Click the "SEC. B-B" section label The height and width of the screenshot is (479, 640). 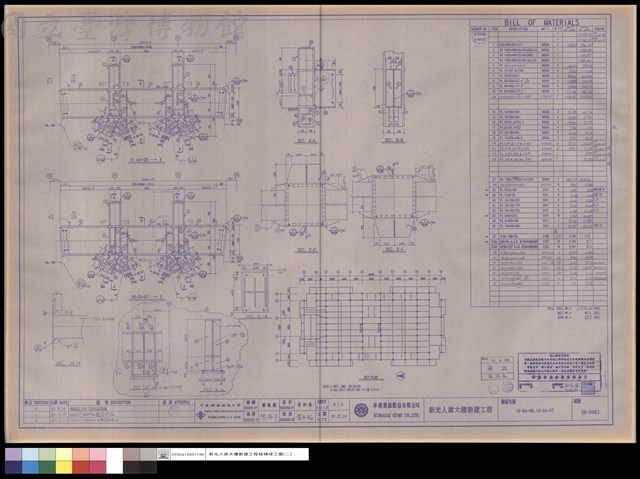point(394,140)
